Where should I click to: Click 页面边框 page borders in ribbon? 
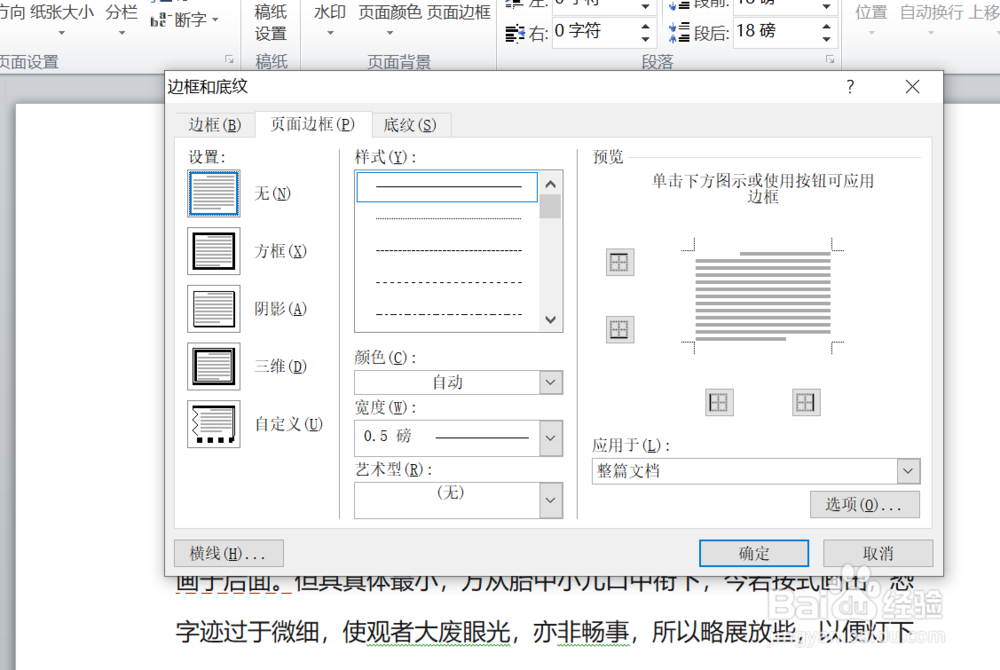click(x=458, y=13)
